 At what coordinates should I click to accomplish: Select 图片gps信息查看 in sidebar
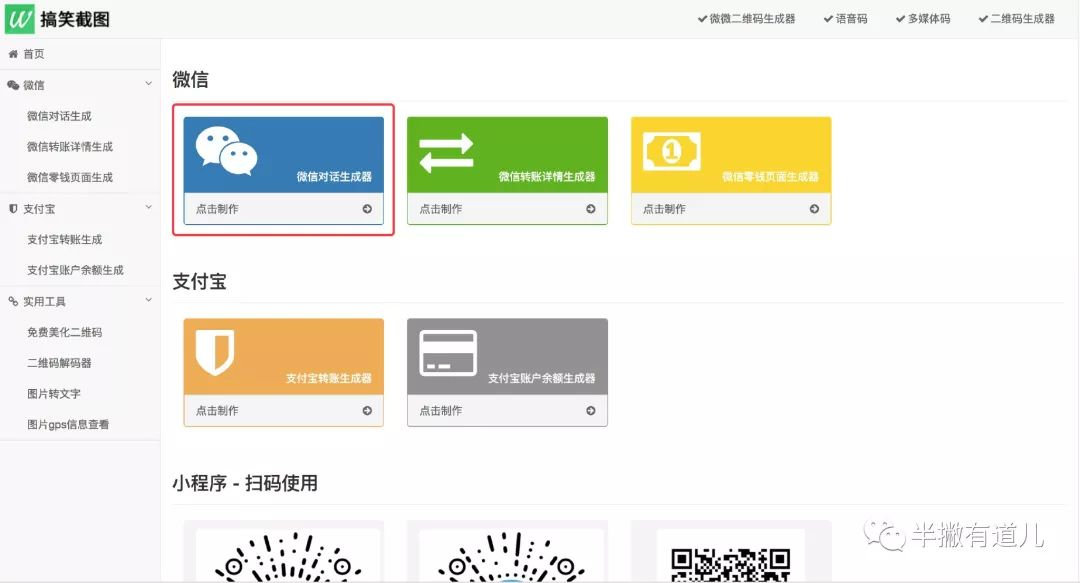(68, 425)
